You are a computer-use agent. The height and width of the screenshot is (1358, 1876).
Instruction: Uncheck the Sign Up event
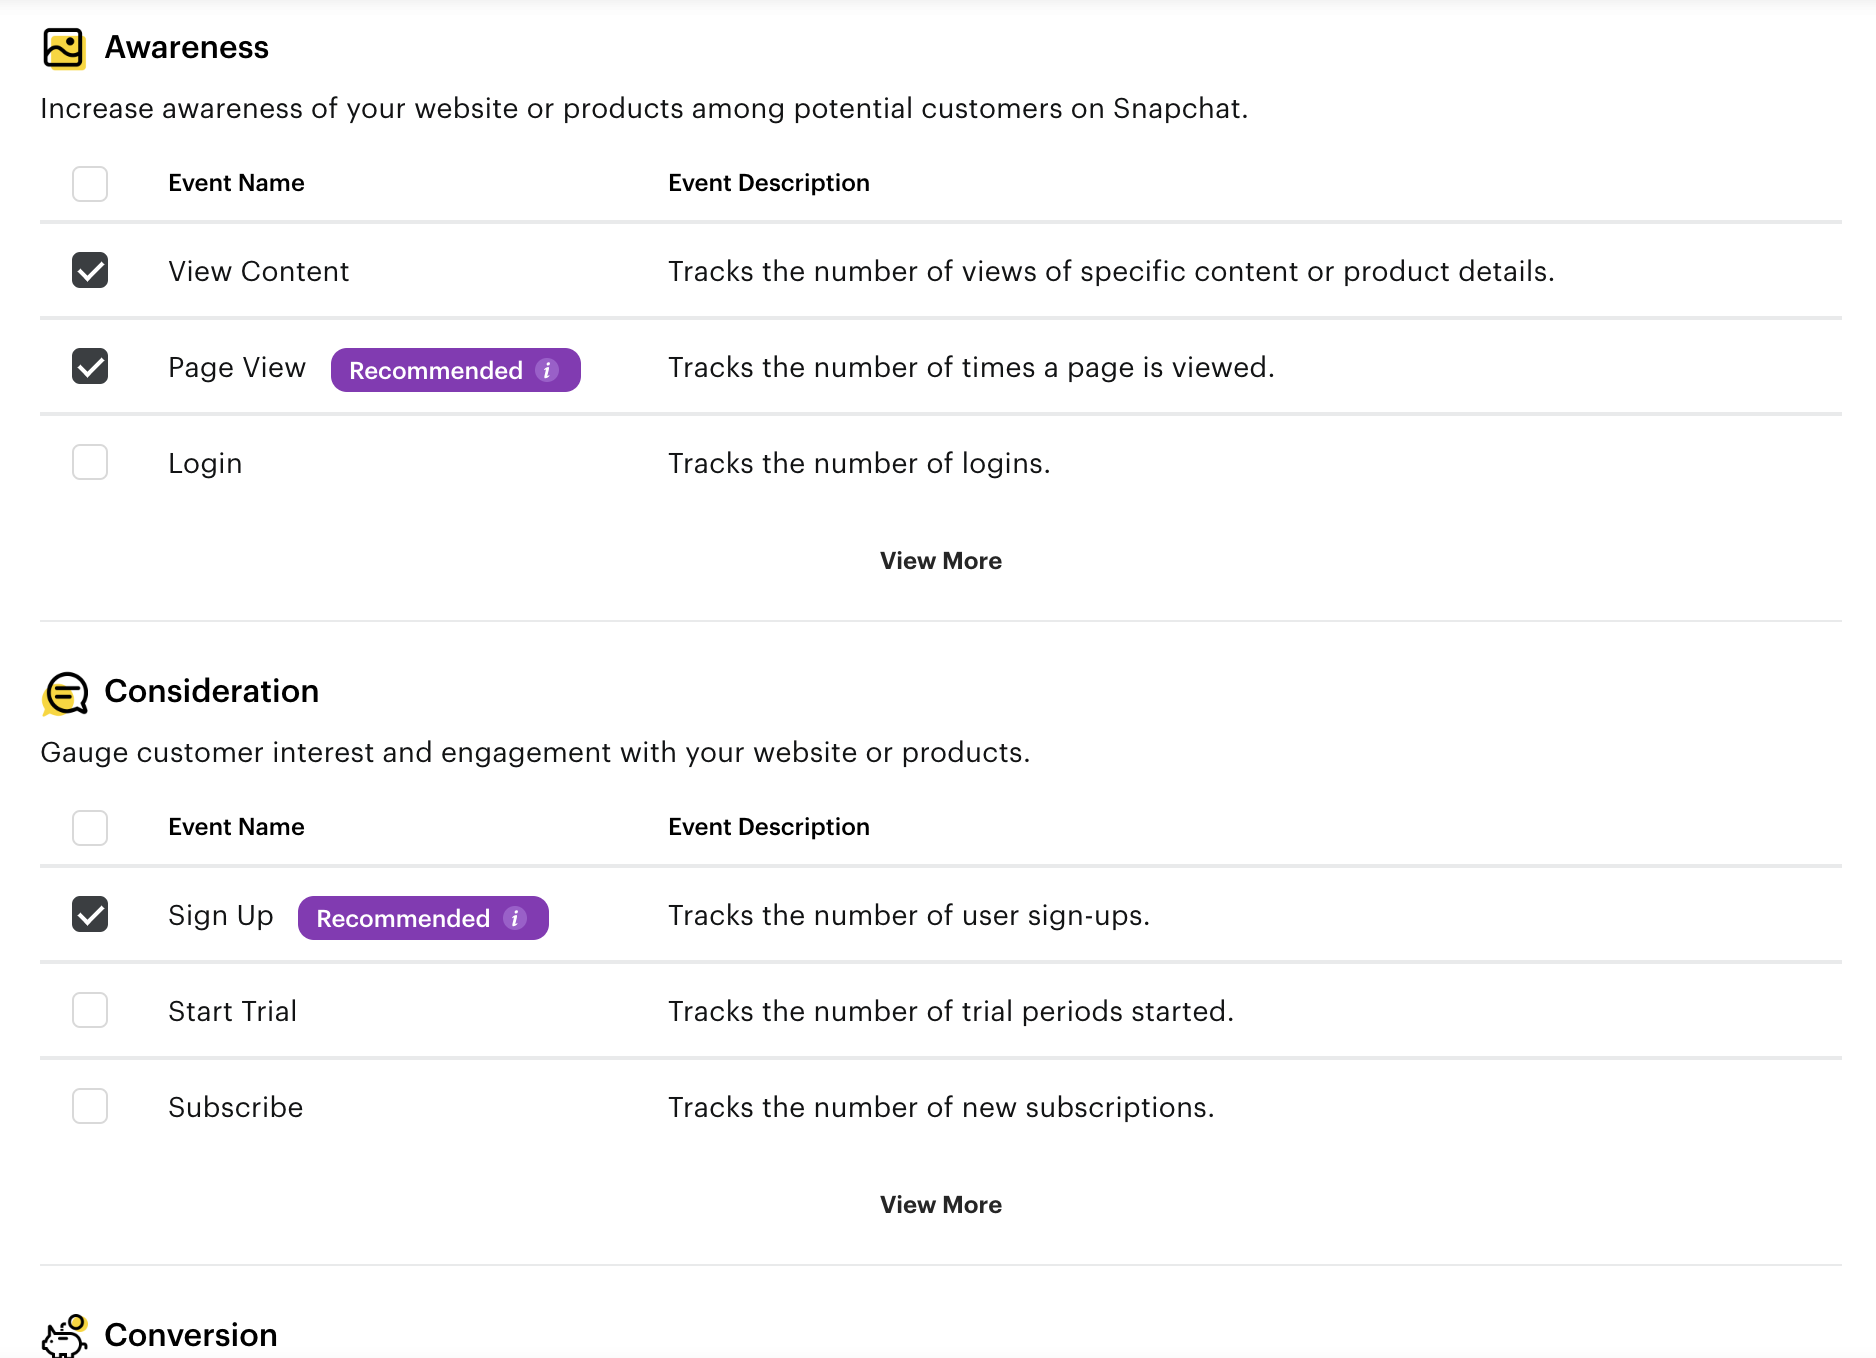click(90, 914)
